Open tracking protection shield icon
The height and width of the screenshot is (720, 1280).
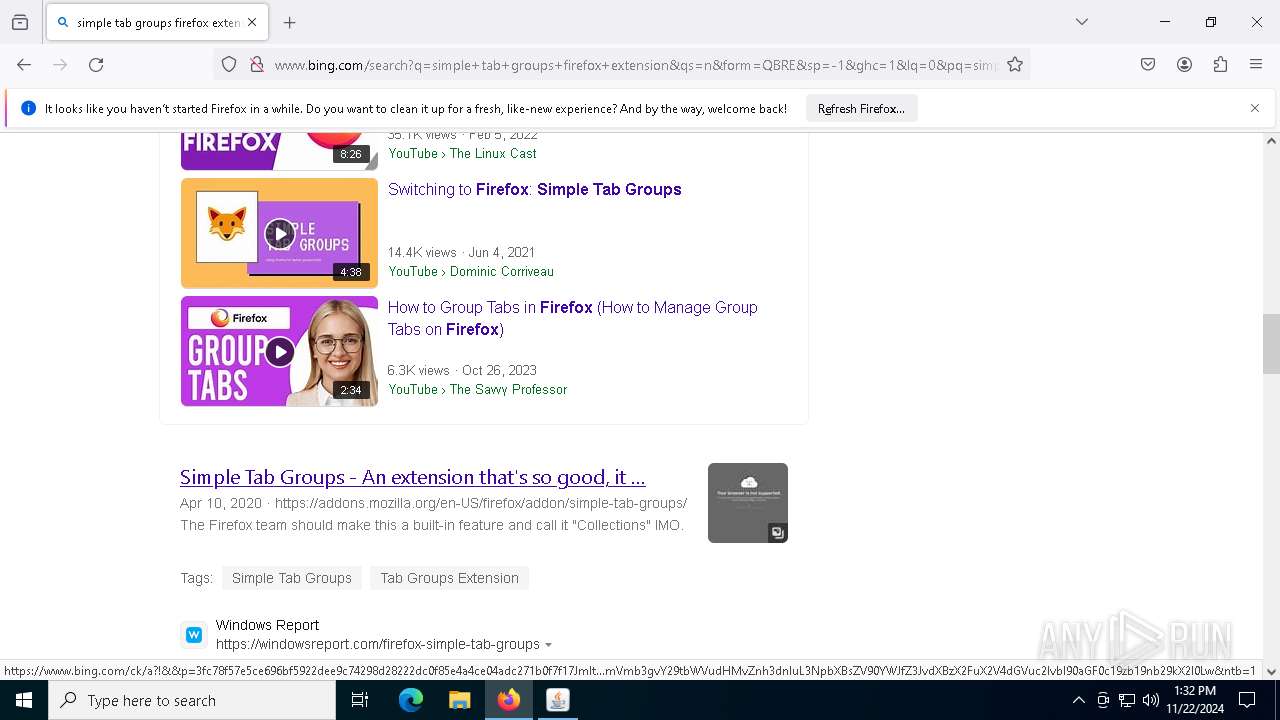click(x=229, y=65)
